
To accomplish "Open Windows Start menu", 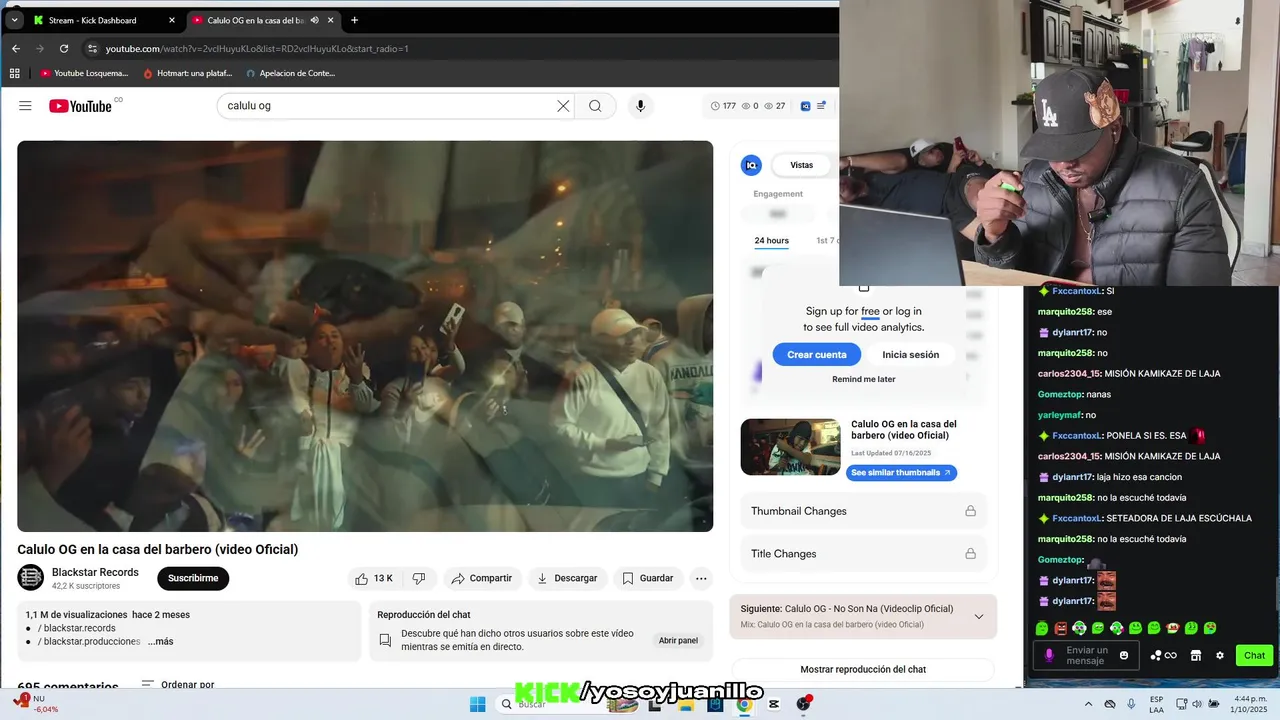I will tap(477, 704).
